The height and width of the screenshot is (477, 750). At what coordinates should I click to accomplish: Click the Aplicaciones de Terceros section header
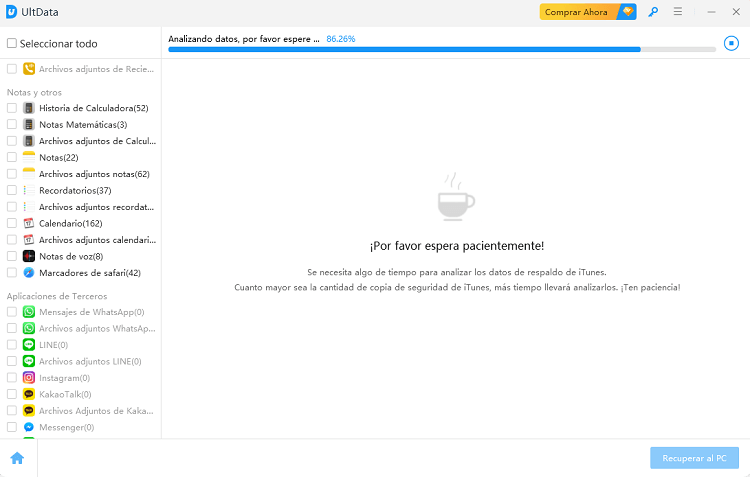point(57,296)
